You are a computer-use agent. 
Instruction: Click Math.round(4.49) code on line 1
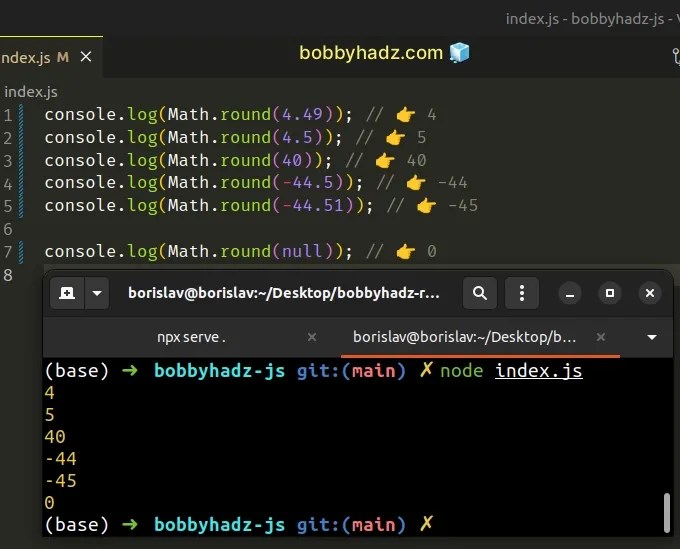coord(250,115)
